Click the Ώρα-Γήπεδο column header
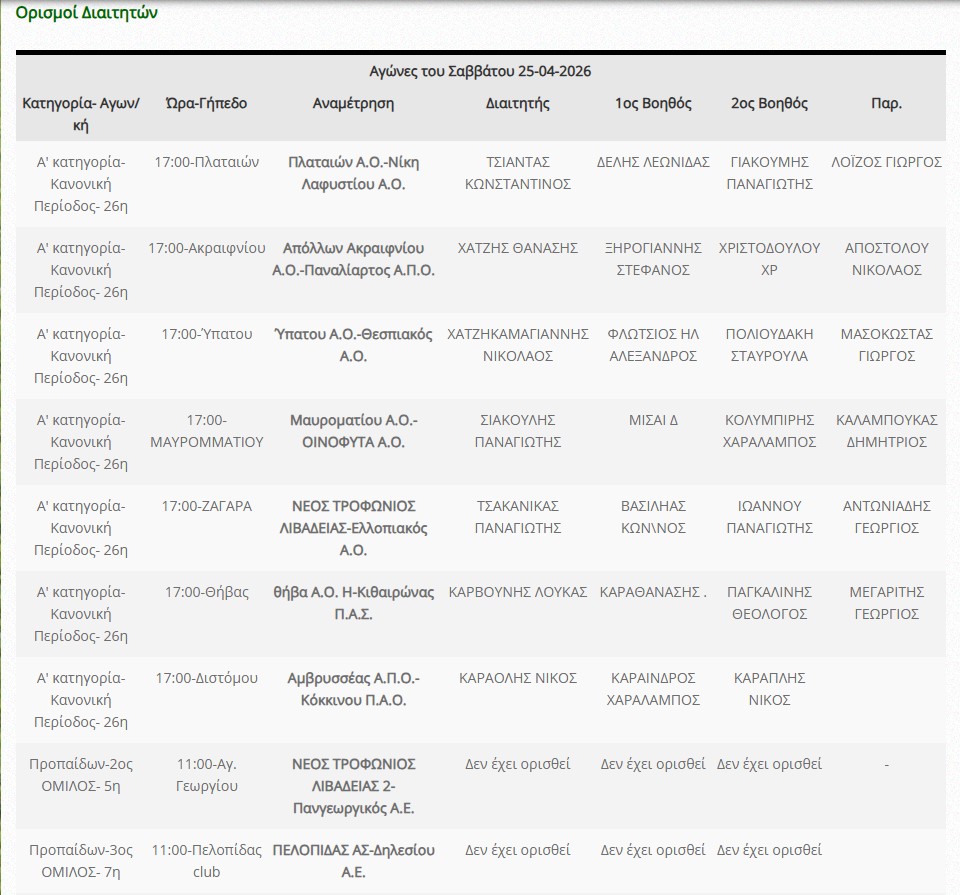This screenshot has width=960, height=895. point(206,103)
